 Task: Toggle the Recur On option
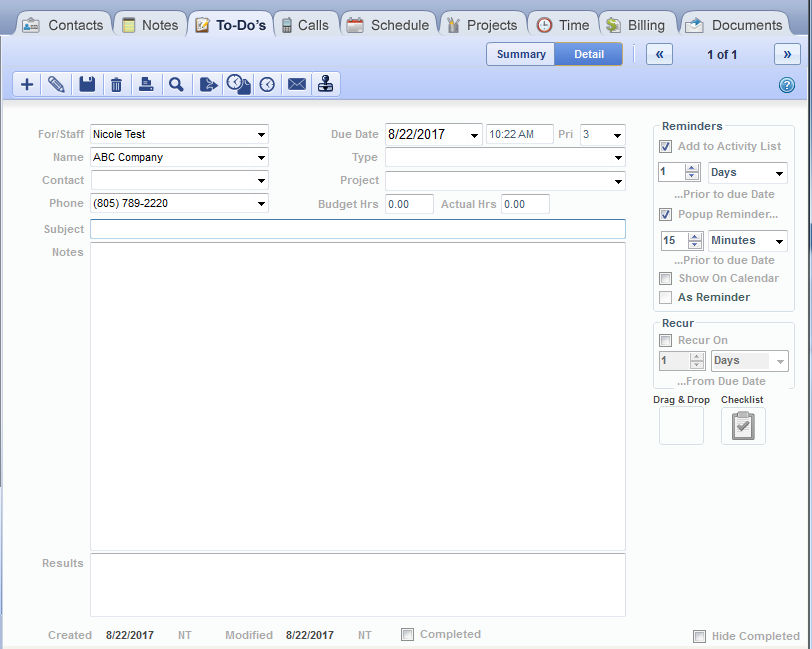[666, 340]
